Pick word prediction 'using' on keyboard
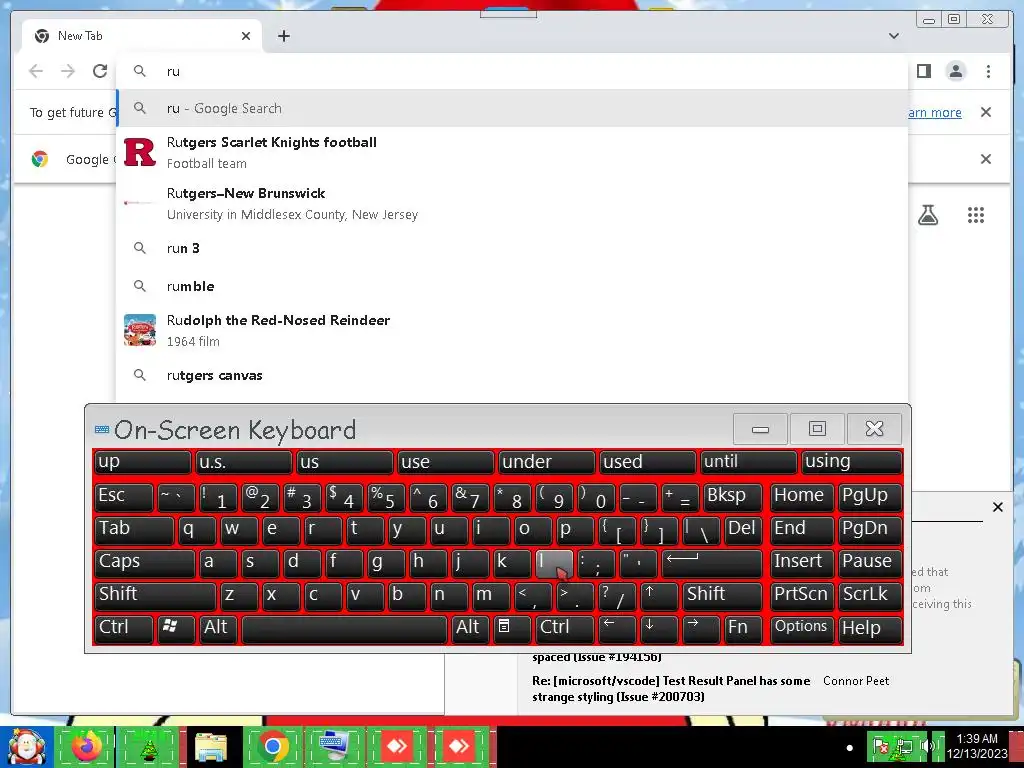The height and width of the screenshot is (768, 1024). coord(851,462)
